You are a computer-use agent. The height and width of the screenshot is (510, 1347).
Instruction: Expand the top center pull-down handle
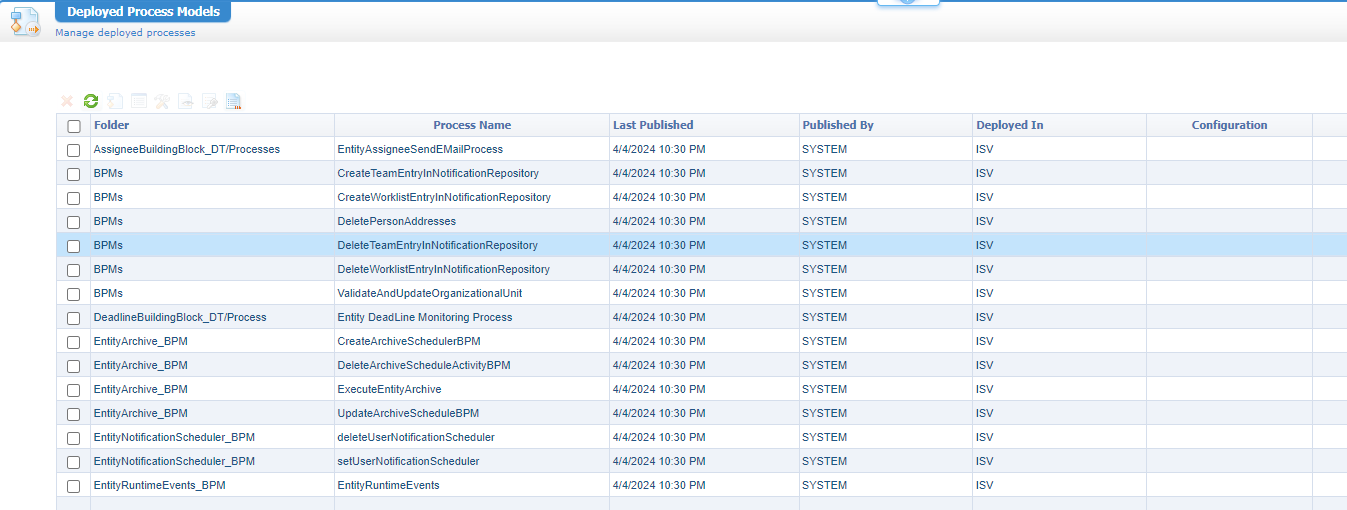[x=908, y=3]
